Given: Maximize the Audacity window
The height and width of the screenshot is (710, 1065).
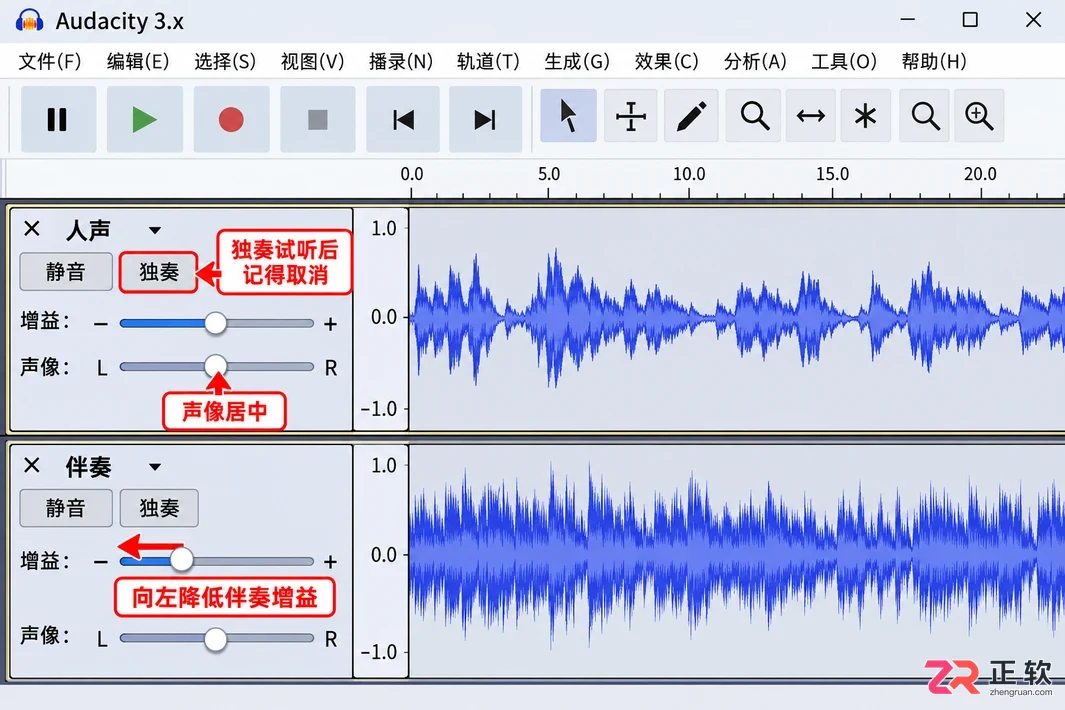Looking at the screenshot, I should pyautogui.click(x=970, y=20).
